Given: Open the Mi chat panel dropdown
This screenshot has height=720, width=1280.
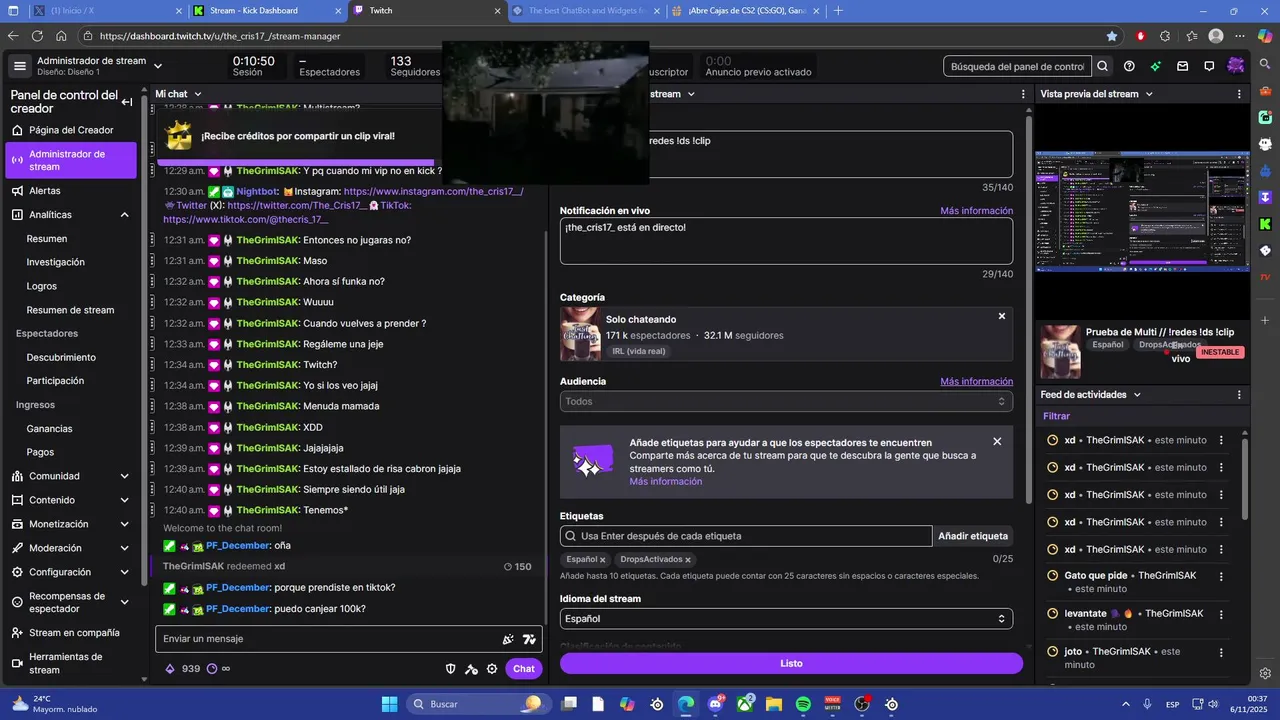Looking at the screenshot, I should coord(198,94).
